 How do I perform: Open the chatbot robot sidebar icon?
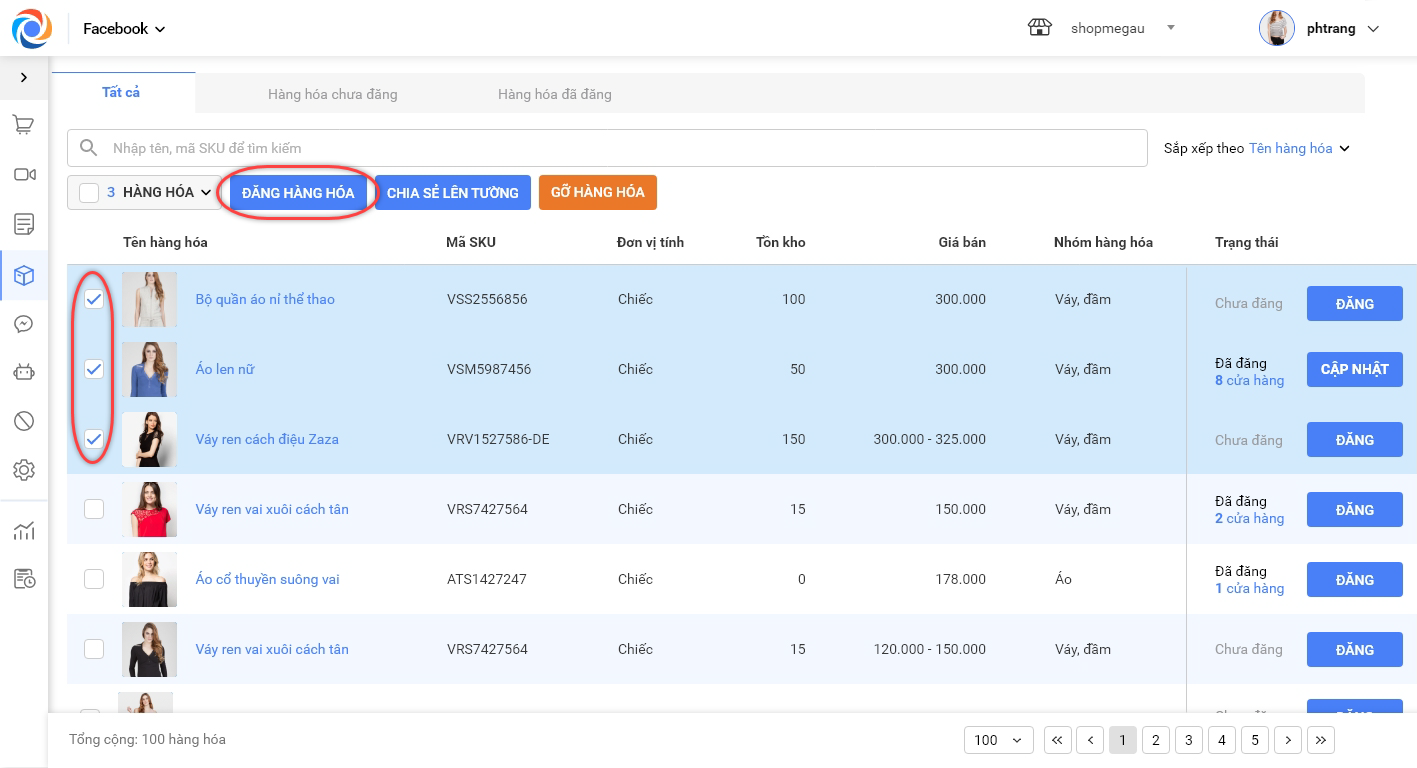24,372
